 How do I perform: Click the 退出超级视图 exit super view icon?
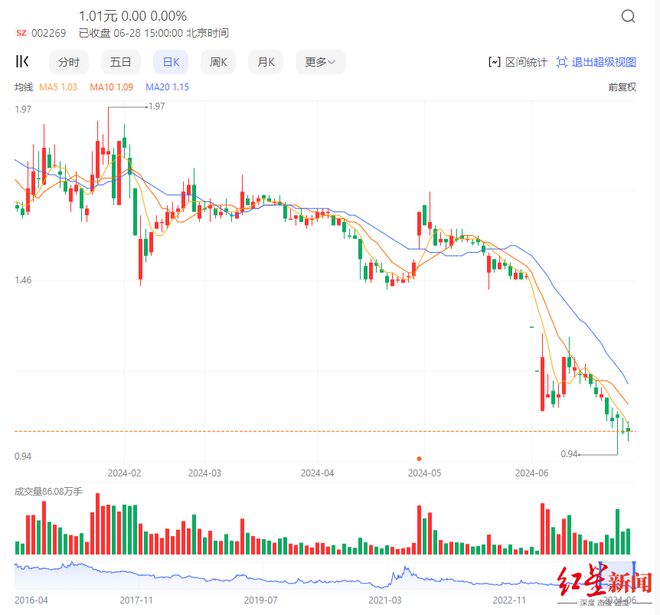[562, 62]
